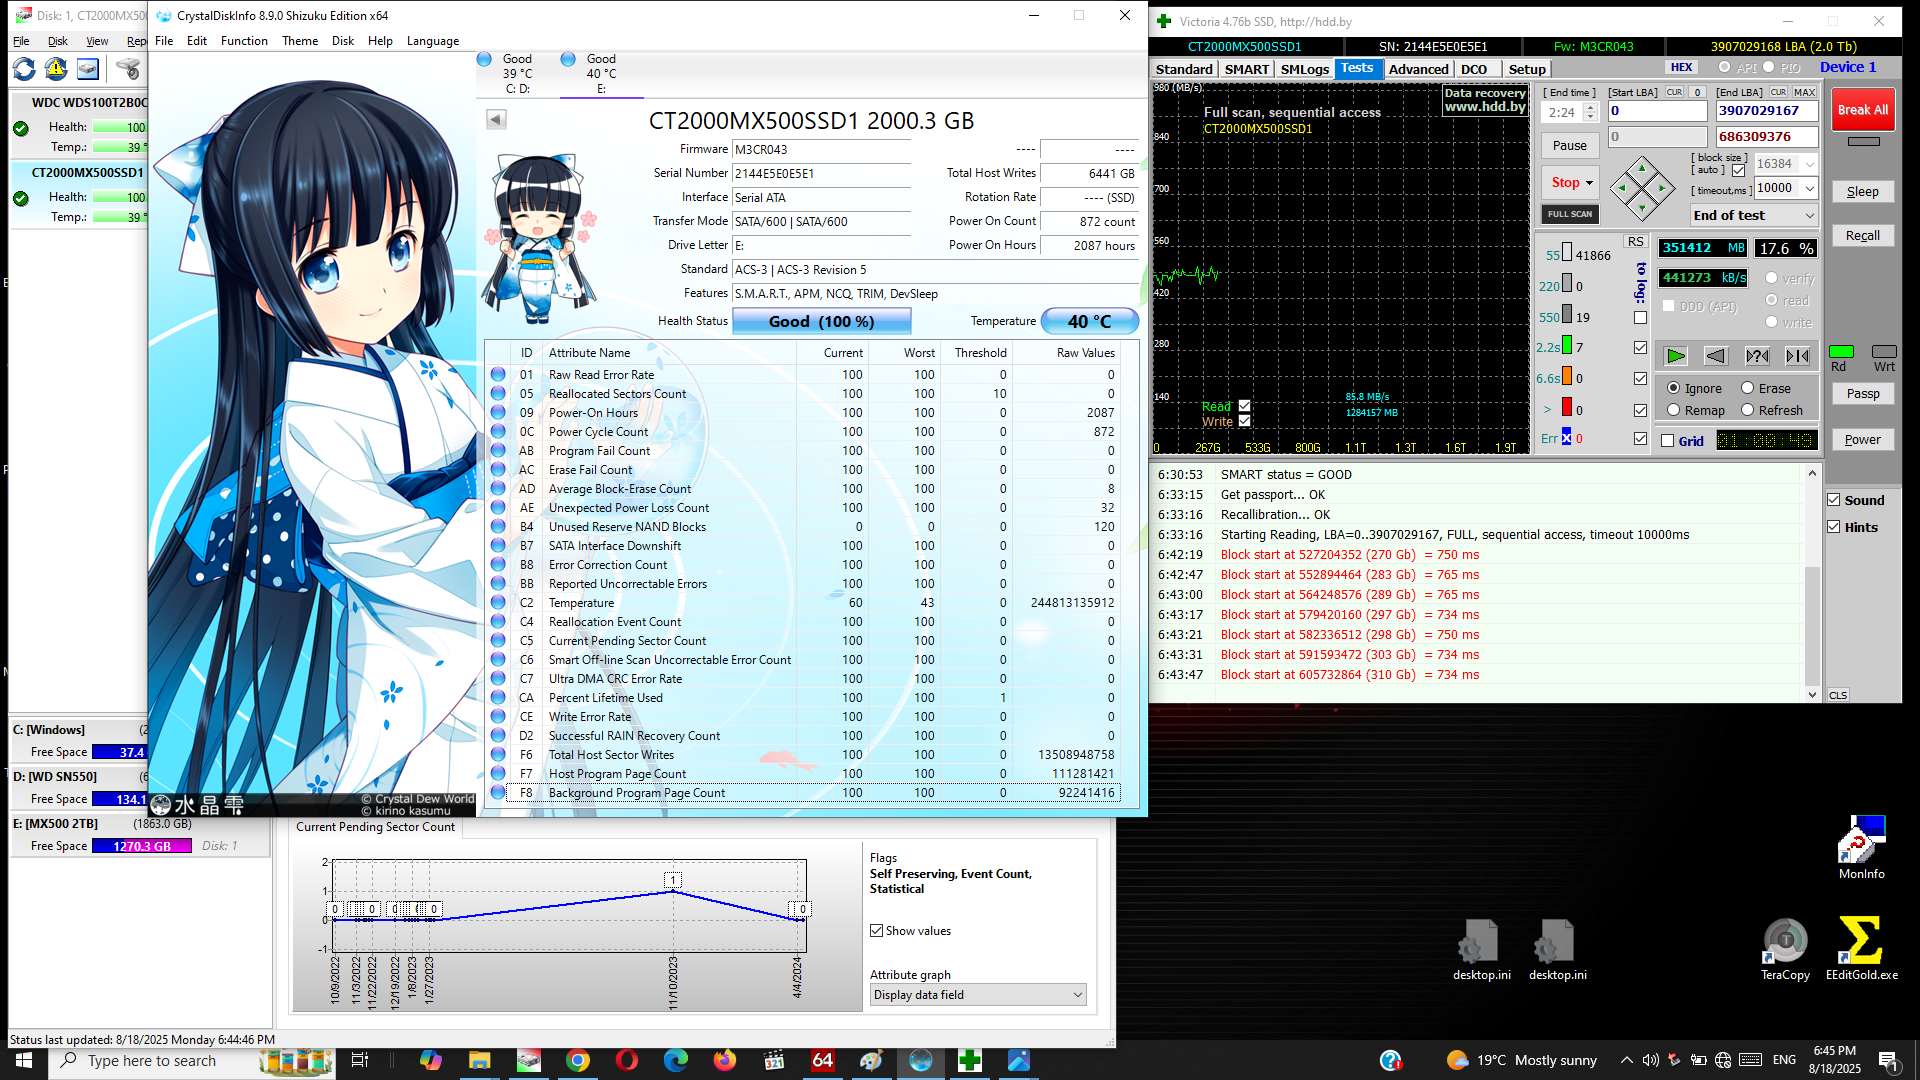The height and width of the screenshot is (1080, 1920).
Task: Open Firefox from the taskbar
Action: 725,1060
